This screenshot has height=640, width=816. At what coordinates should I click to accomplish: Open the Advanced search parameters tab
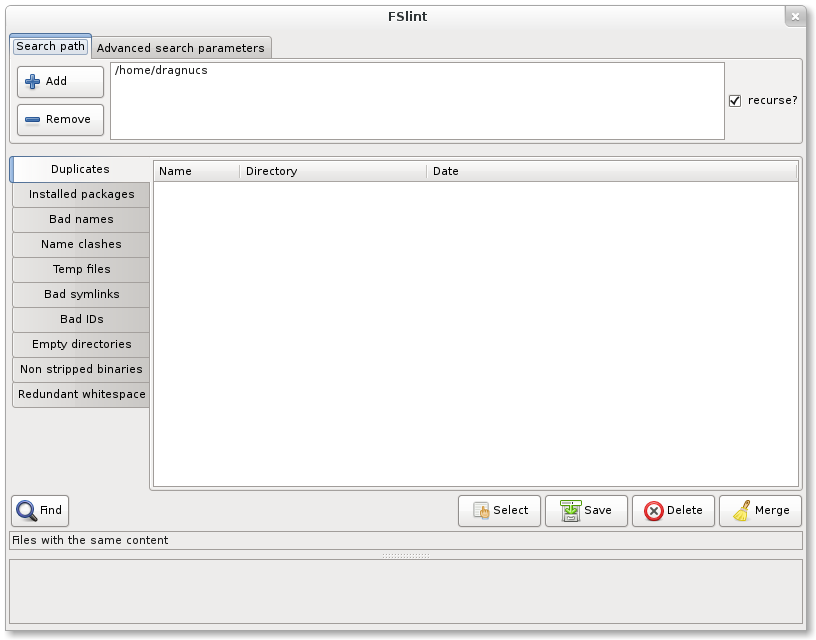181,48
